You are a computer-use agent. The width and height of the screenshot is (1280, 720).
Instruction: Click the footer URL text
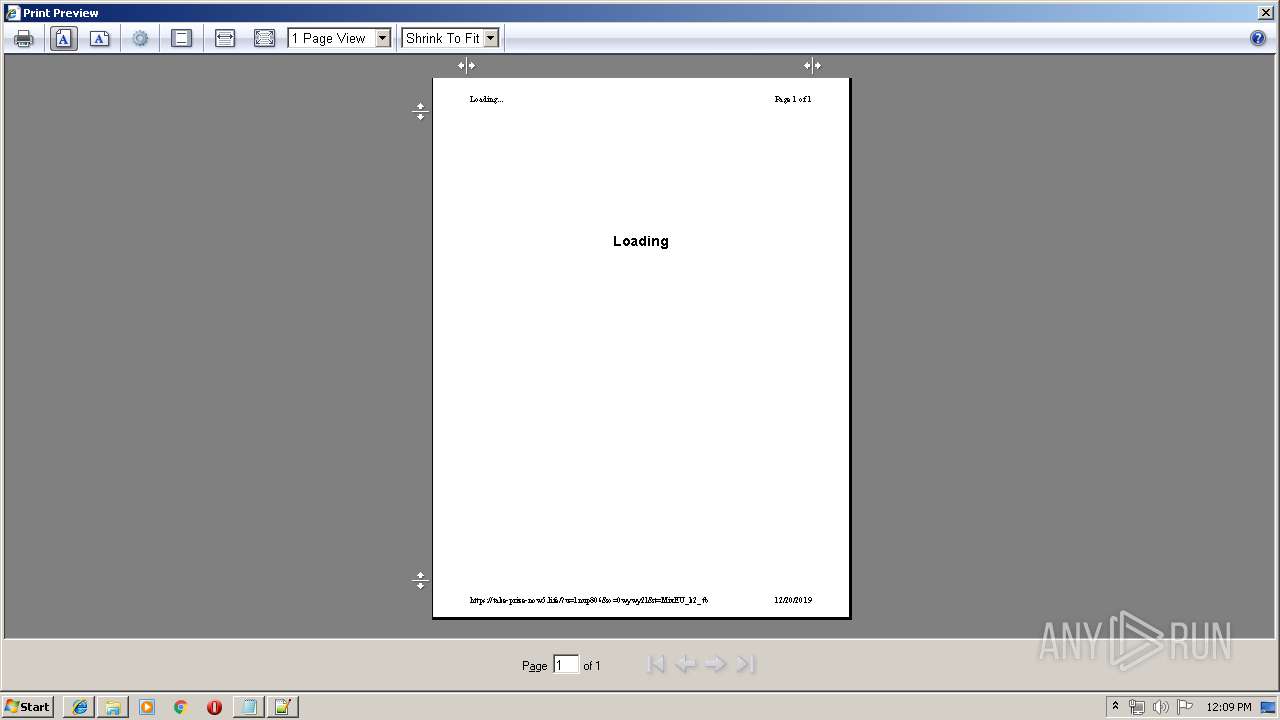589,600
